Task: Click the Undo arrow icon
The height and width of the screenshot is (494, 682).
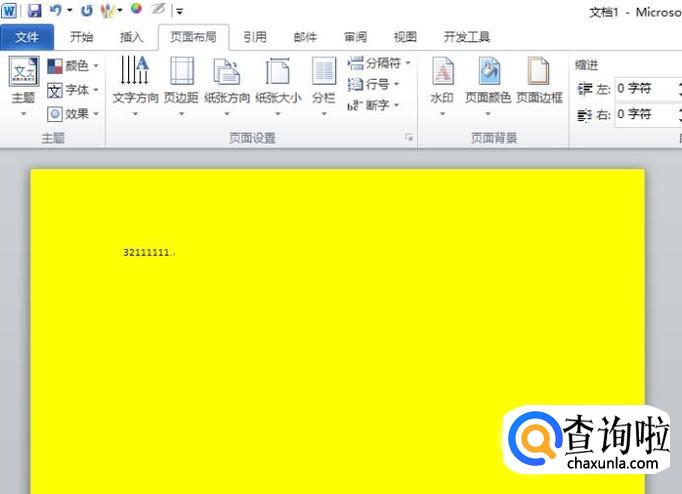Action: [56, 10]
